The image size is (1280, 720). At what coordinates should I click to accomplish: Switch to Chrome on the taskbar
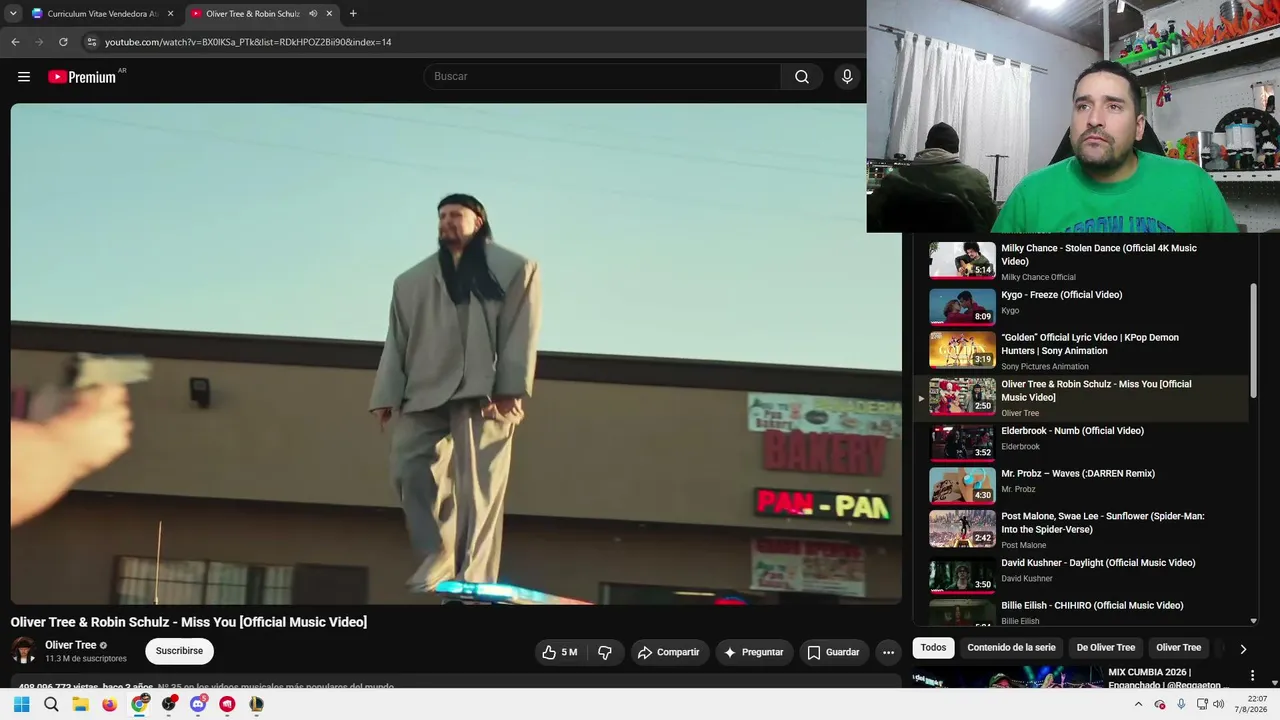(139, 704)
